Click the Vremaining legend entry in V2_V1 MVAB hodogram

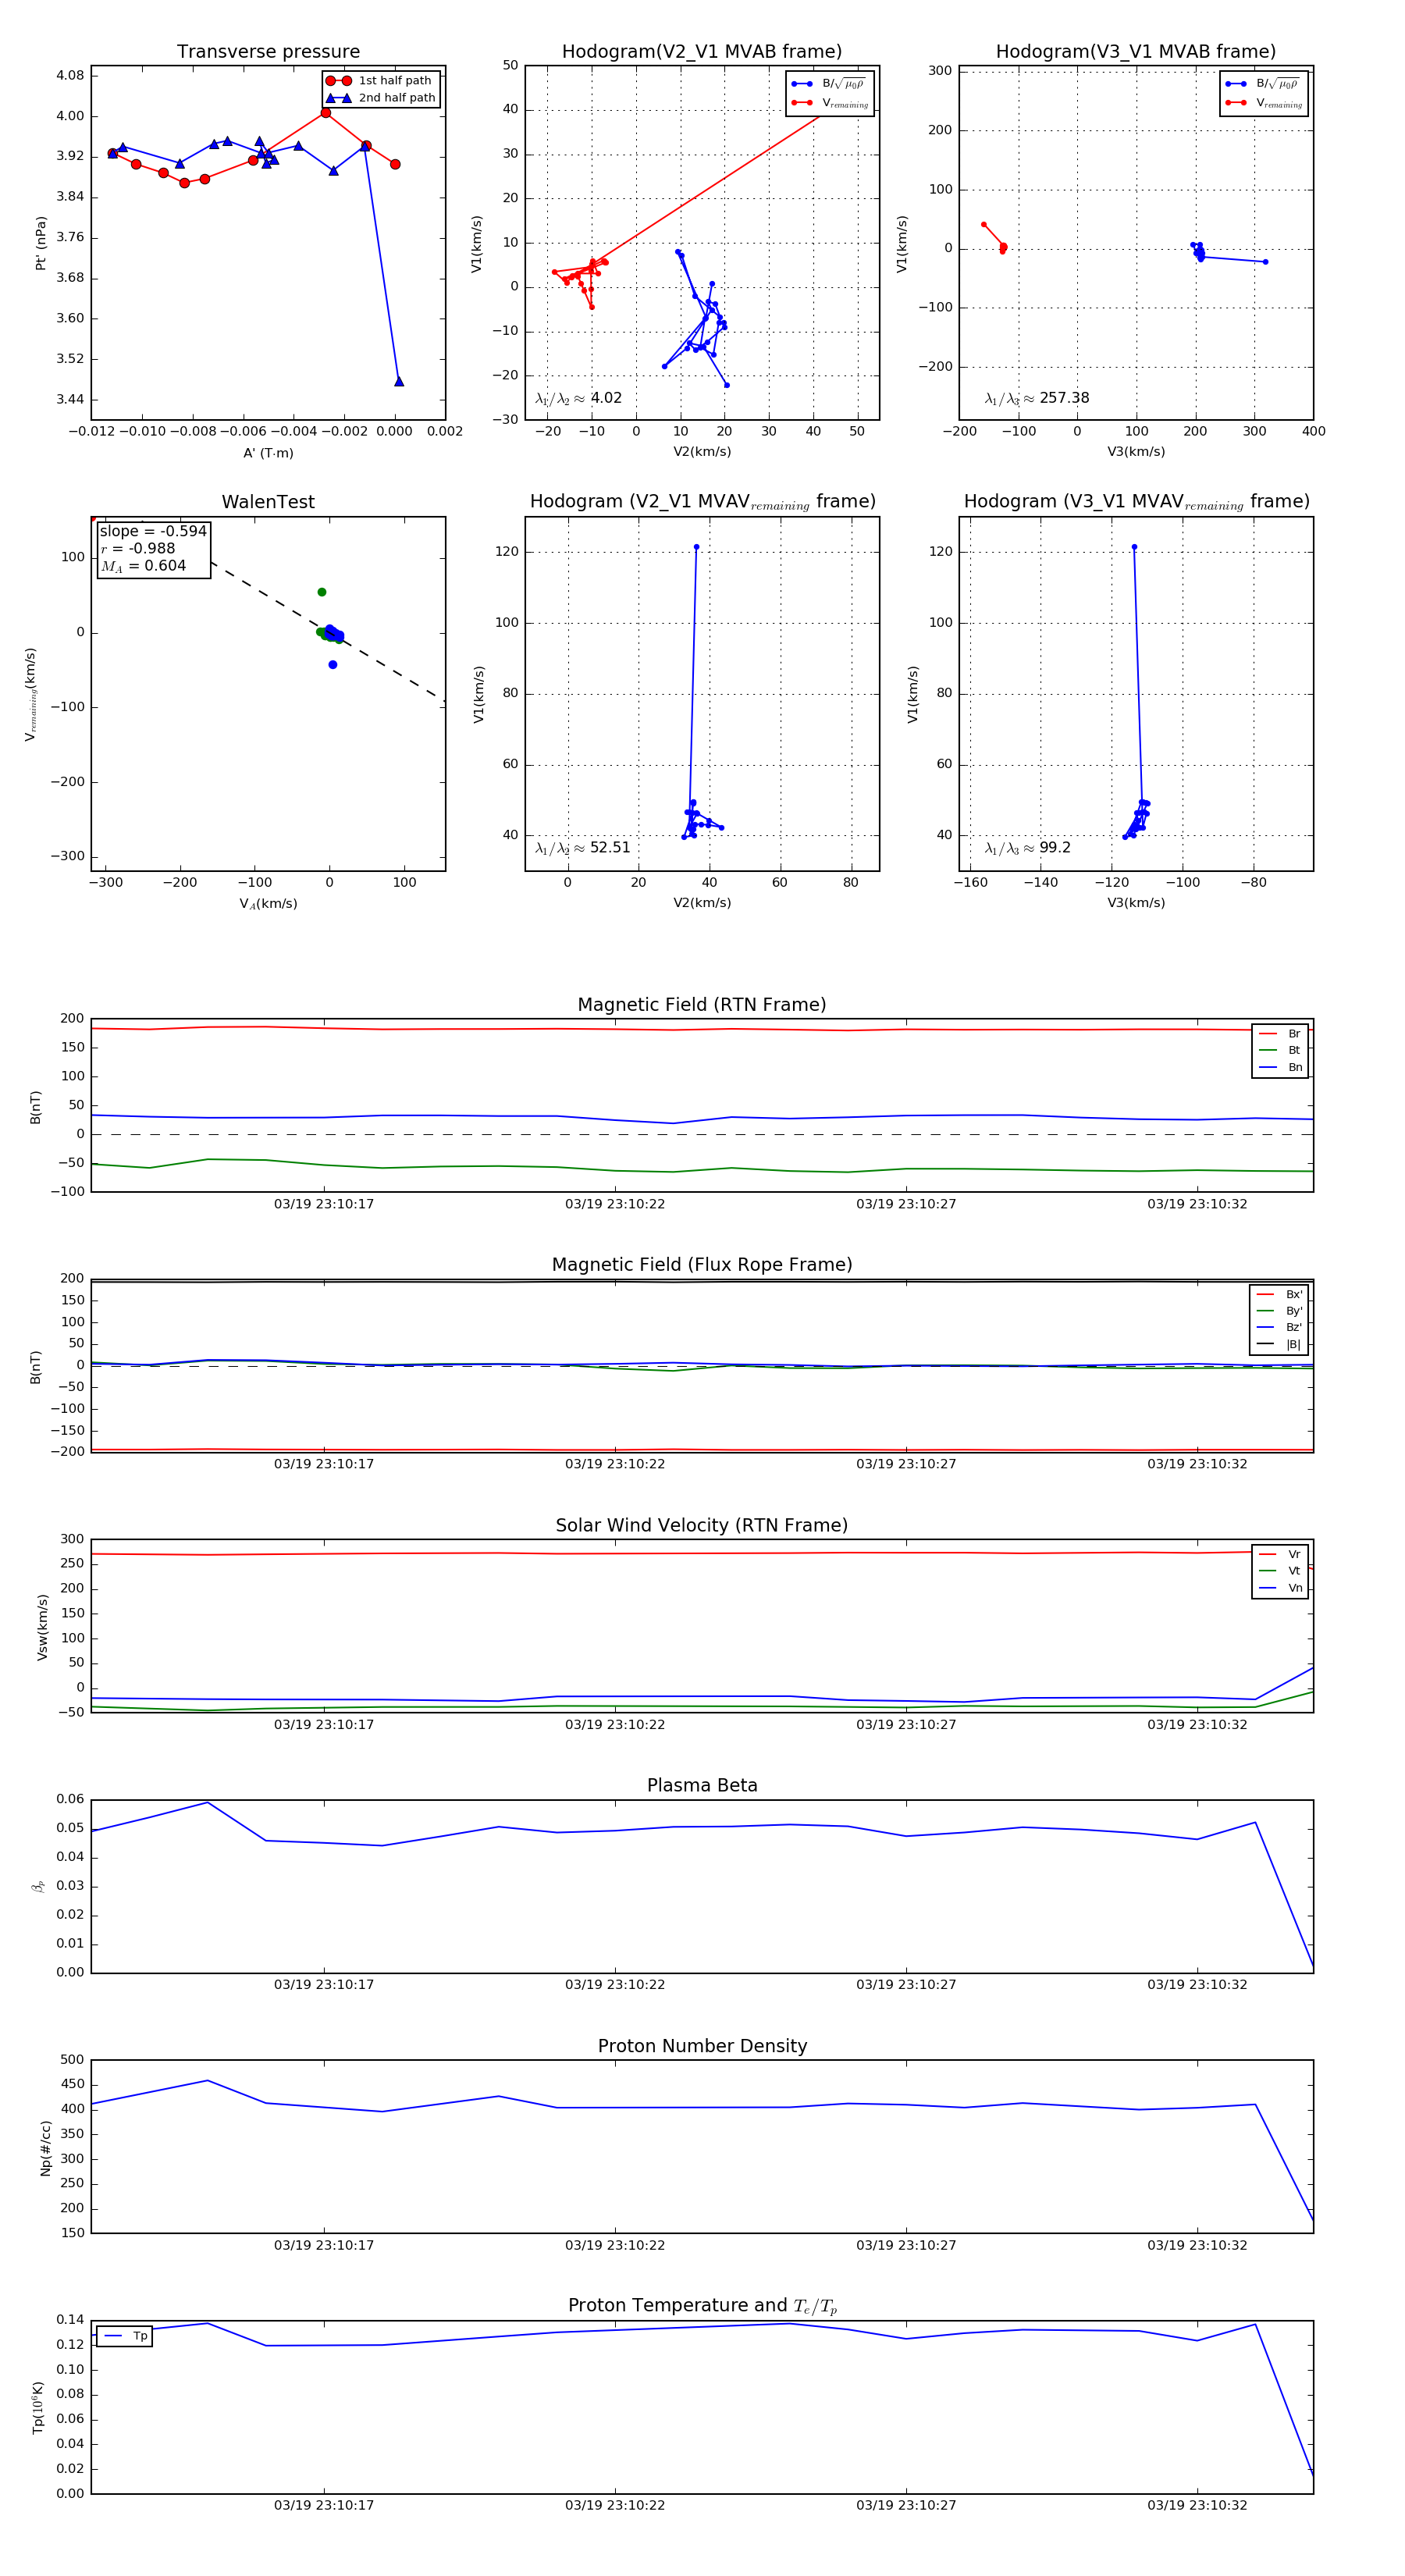829,103
